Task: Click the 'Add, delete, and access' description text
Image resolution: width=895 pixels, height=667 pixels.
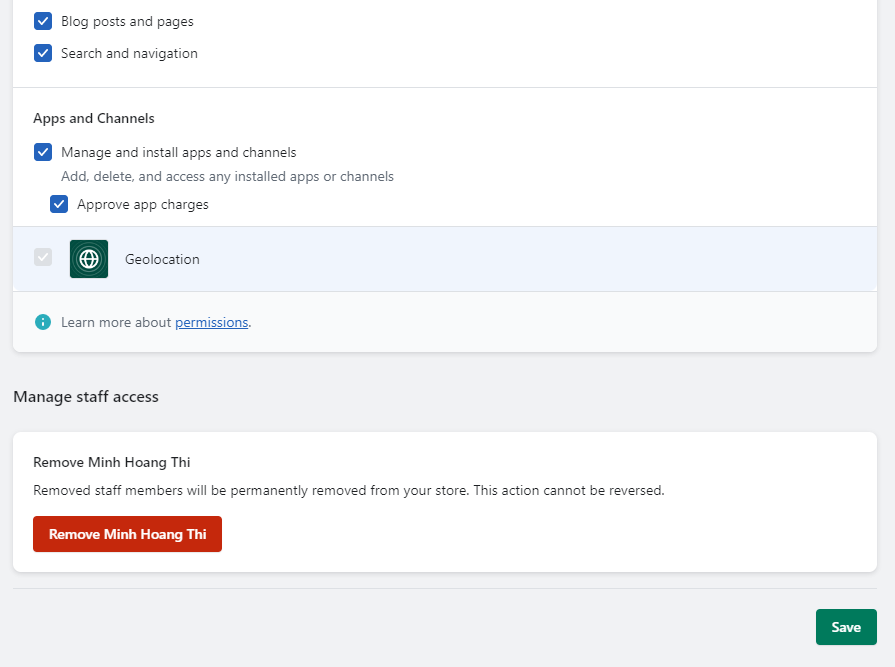Action: click(227, 176)
